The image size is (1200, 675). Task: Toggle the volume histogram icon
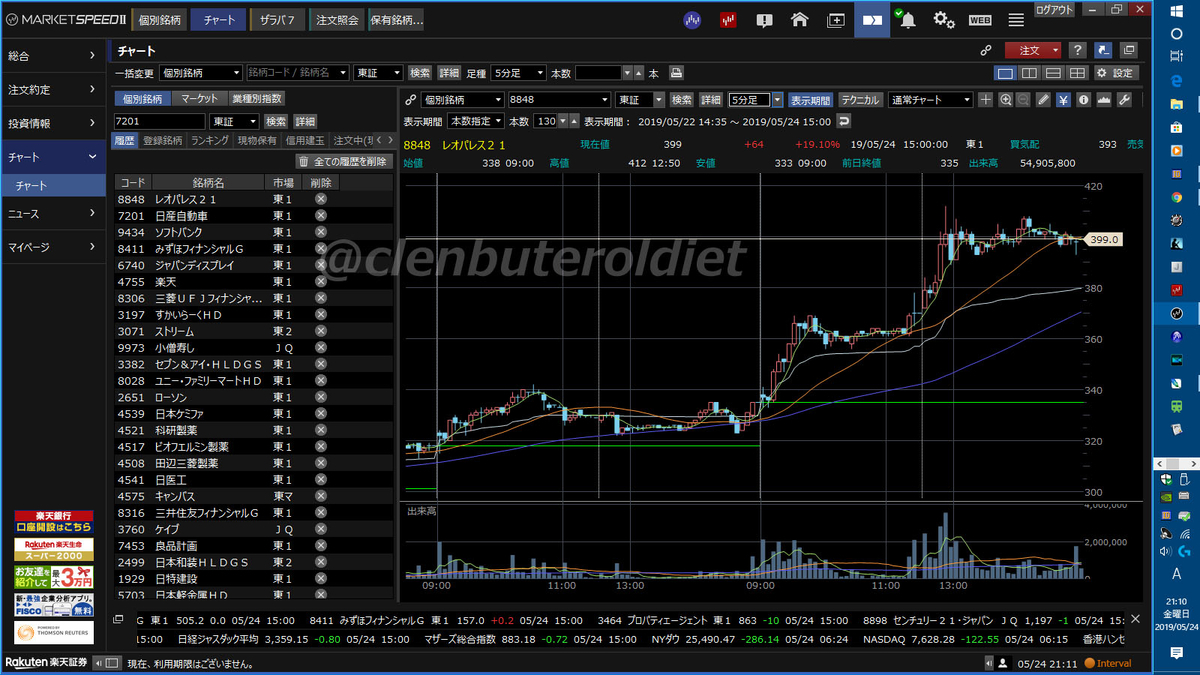point(1104,100)
